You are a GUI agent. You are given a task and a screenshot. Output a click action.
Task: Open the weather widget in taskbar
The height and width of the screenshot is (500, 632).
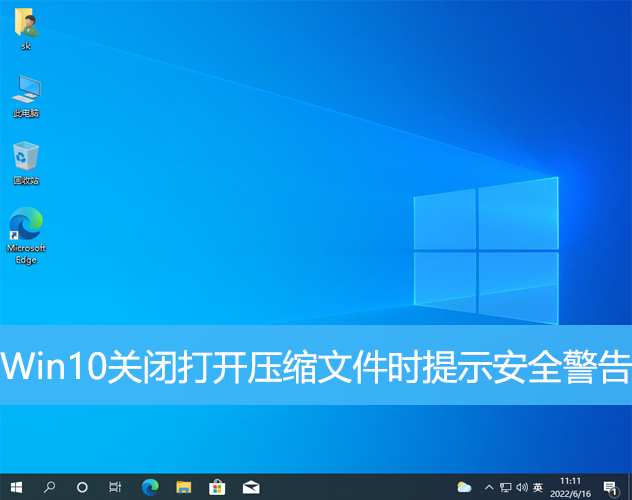point(464,487)
